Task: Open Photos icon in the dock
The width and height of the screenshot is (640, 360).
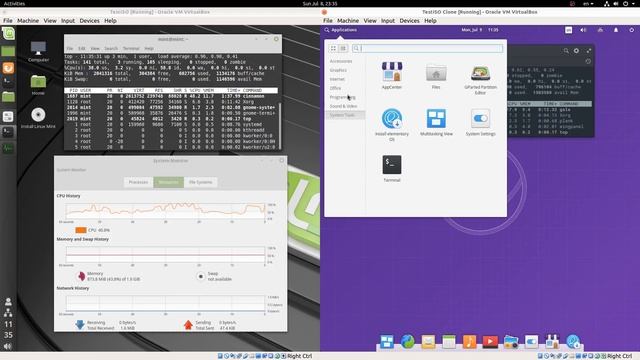Action: click(511, 341)
